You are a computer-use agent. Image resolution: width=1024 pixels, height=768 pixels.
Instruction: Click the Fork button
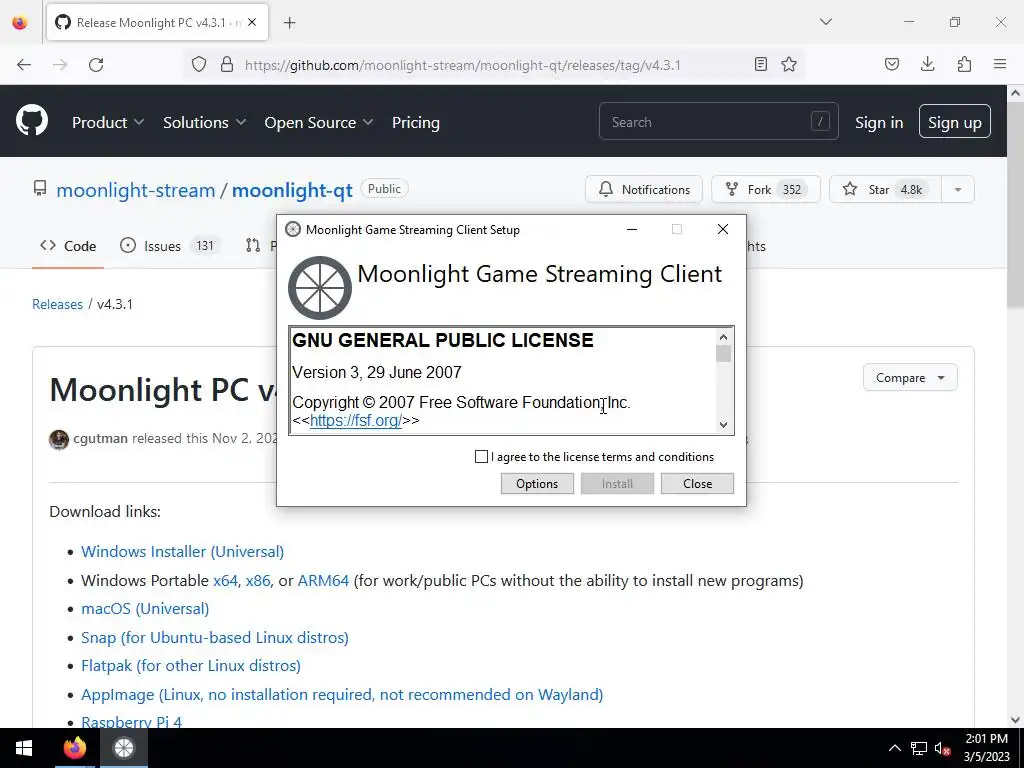[765, 189]
